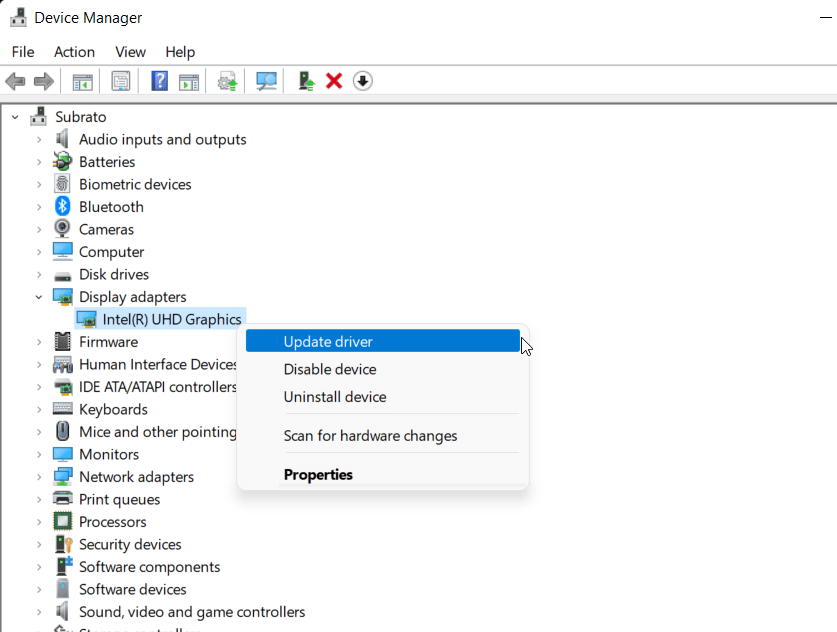Click the show/hide console tree icon

(83, 82)
